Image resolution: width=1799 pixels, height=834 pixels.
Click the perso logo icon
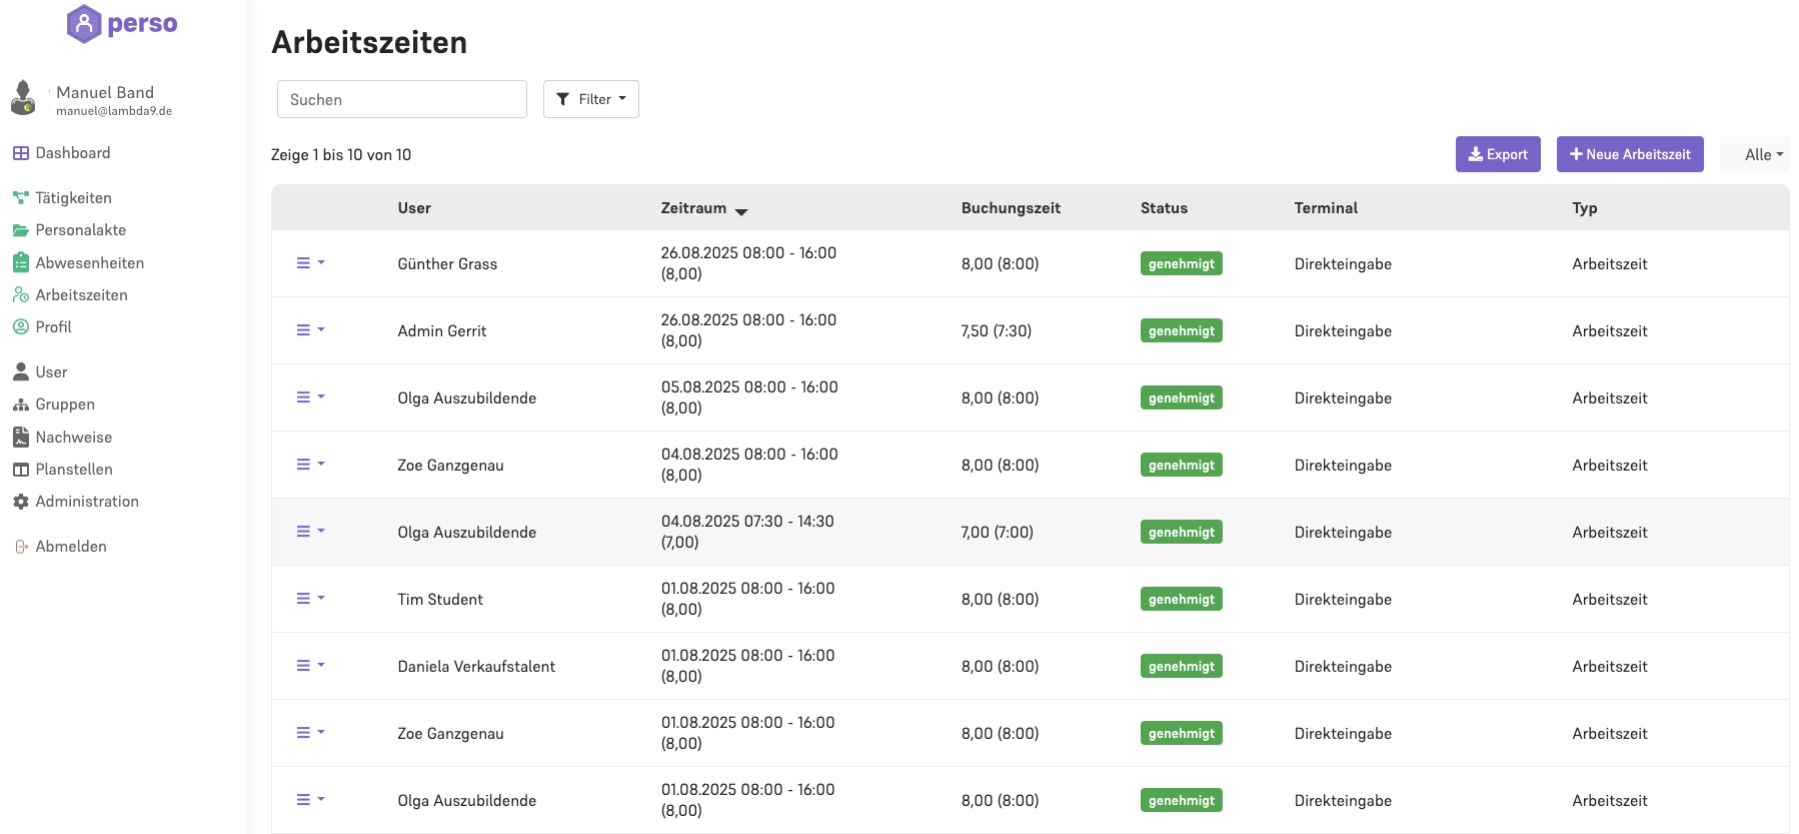point(84,23)
